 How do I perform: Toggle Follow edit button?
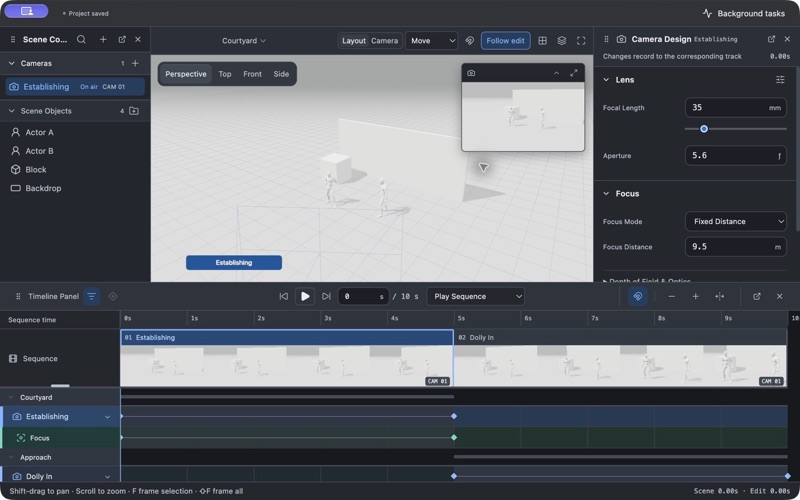click(x=505, y=41)
